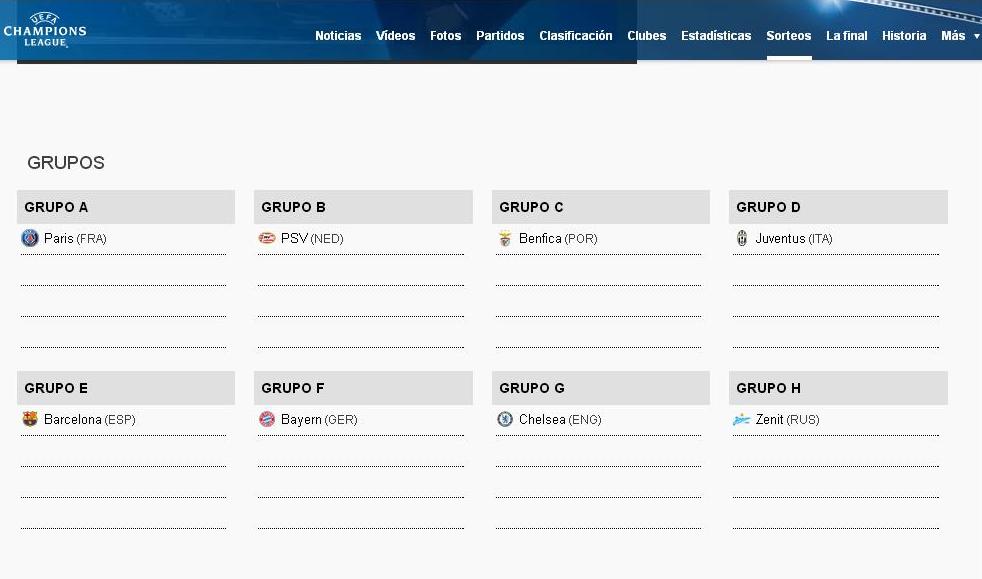Click the Chelsea club crest icon
Viewport: 982px width, 579px height.
pyautogui.click(x=505, y=419)
